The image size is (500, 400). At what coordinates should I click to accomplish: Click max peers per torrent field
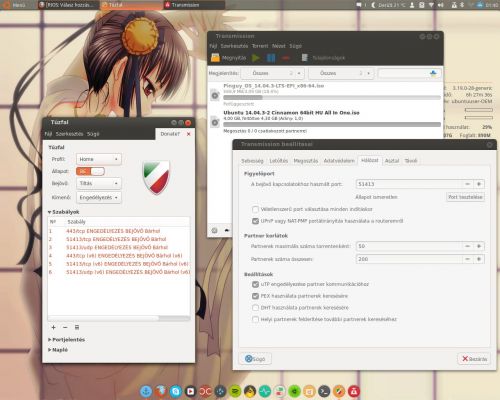[409, 246]
